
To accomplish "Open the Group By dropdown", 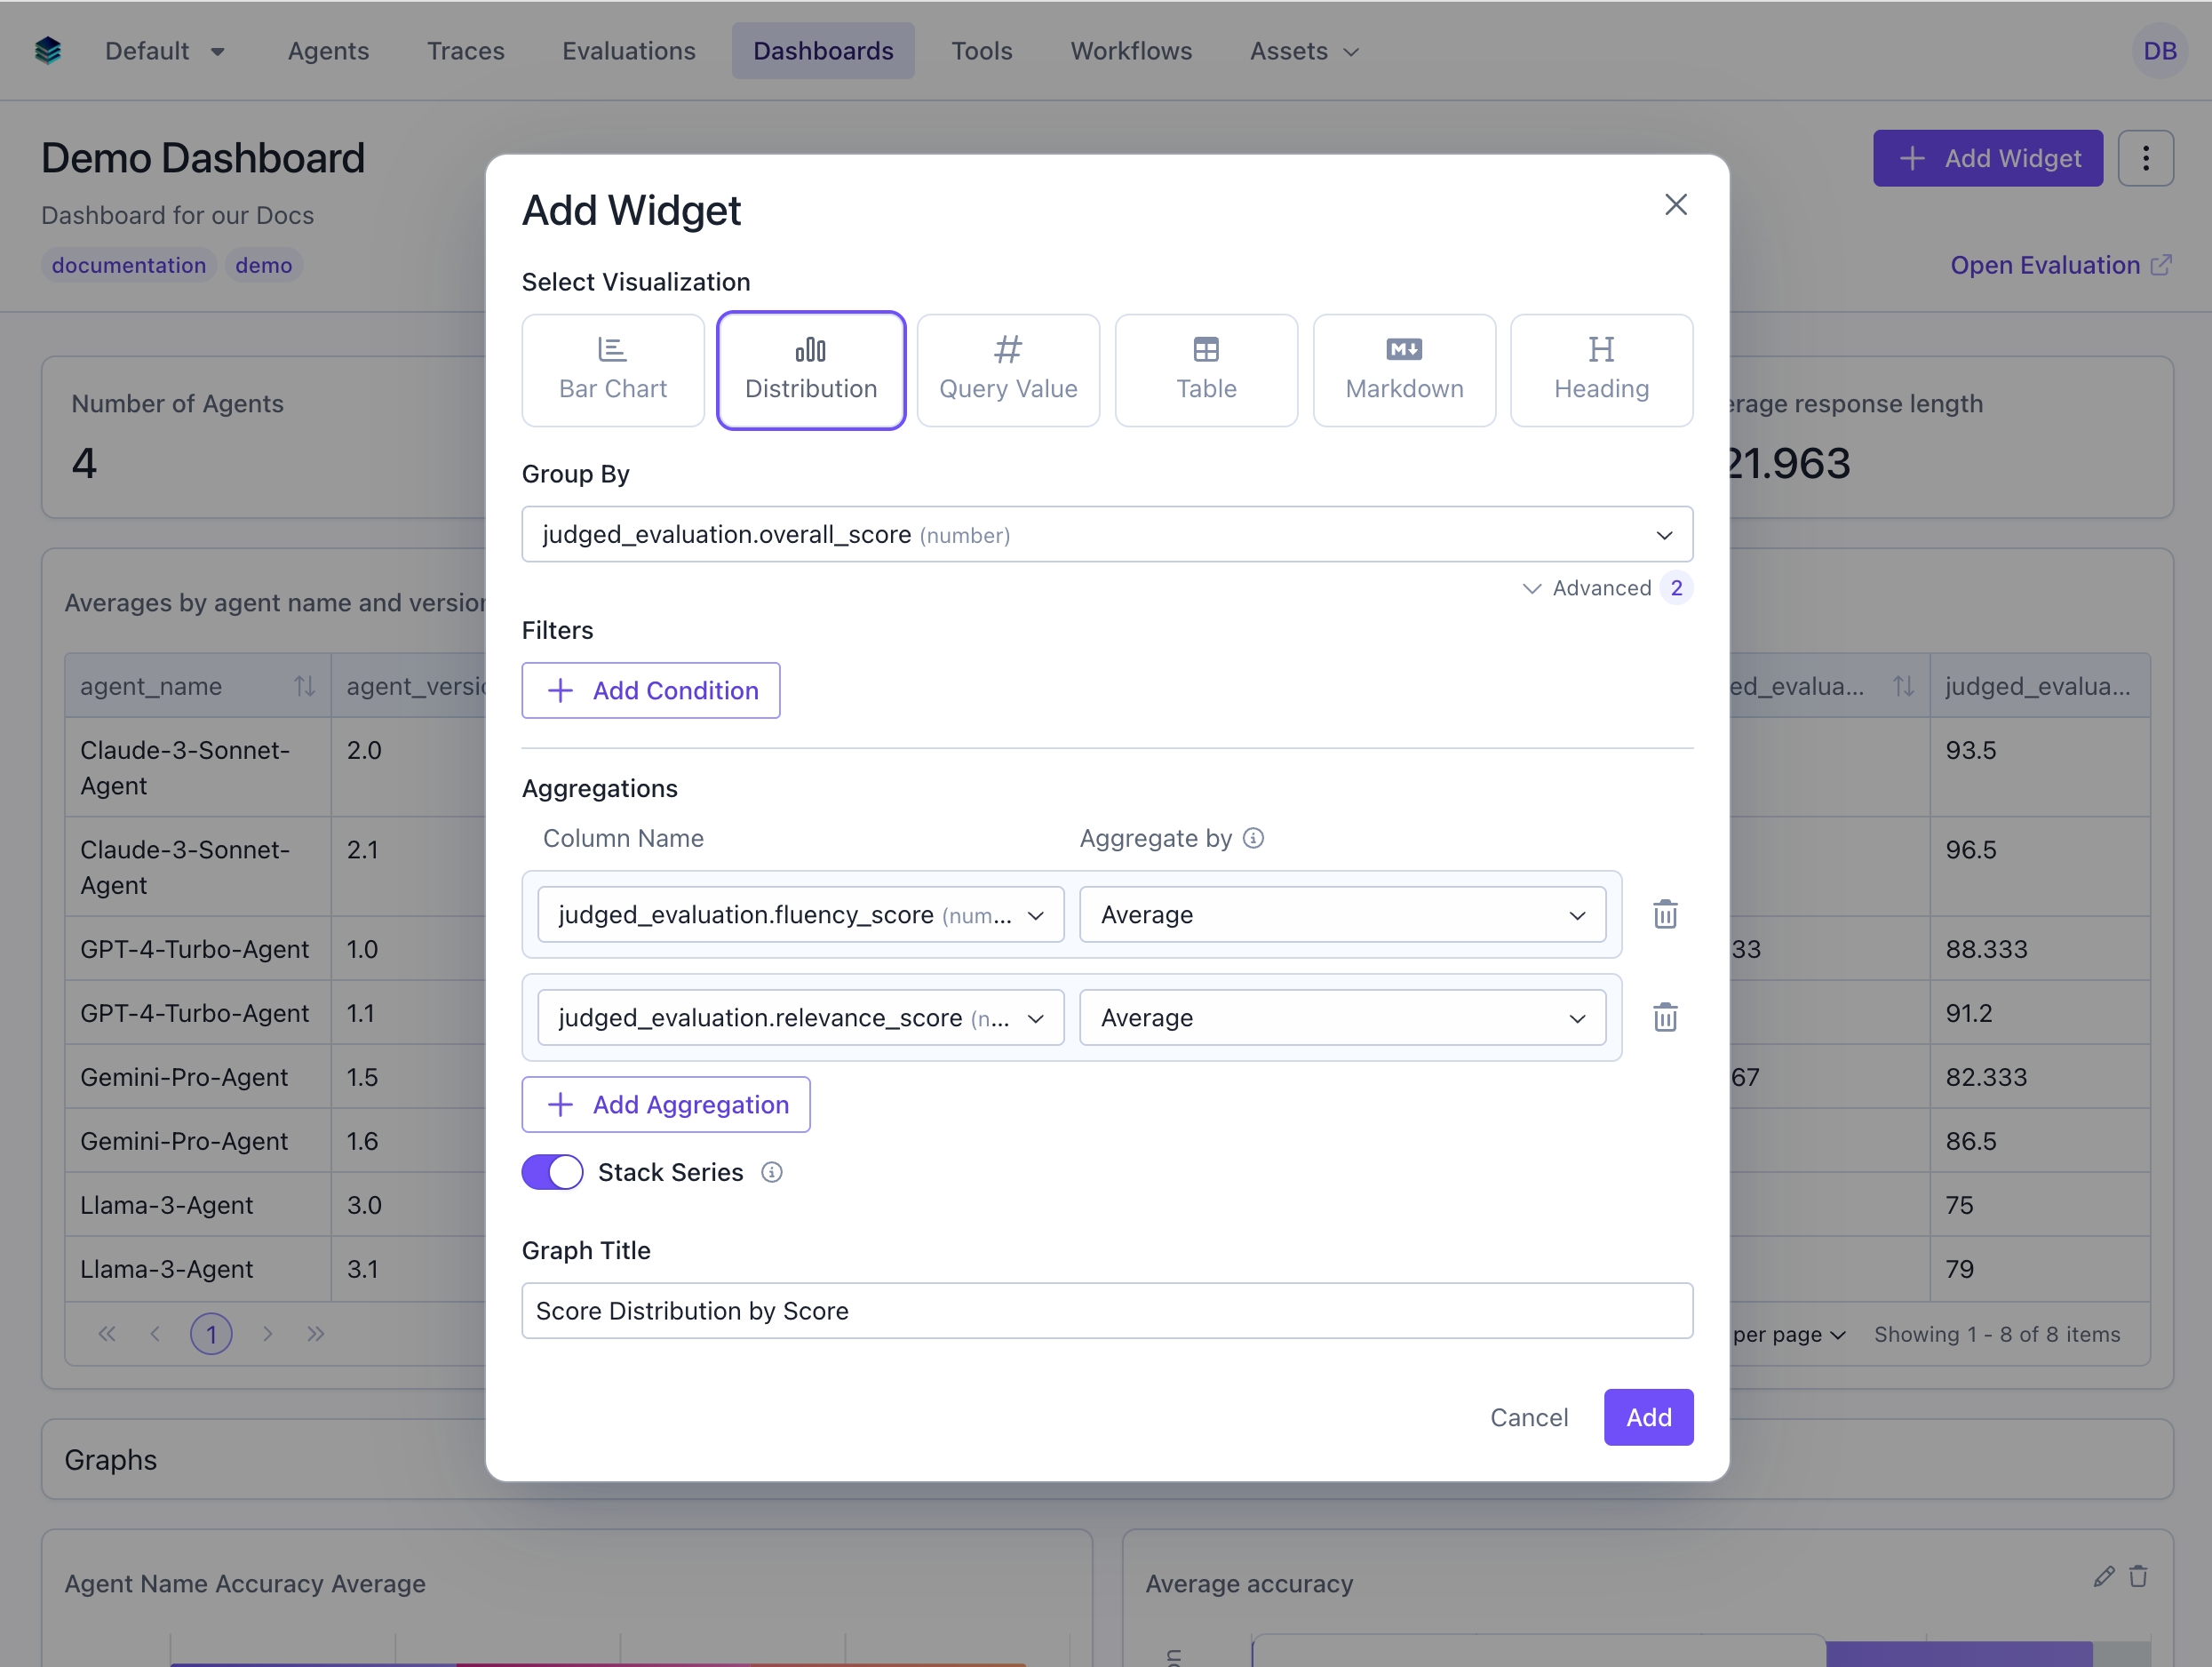I will 1106,534.
